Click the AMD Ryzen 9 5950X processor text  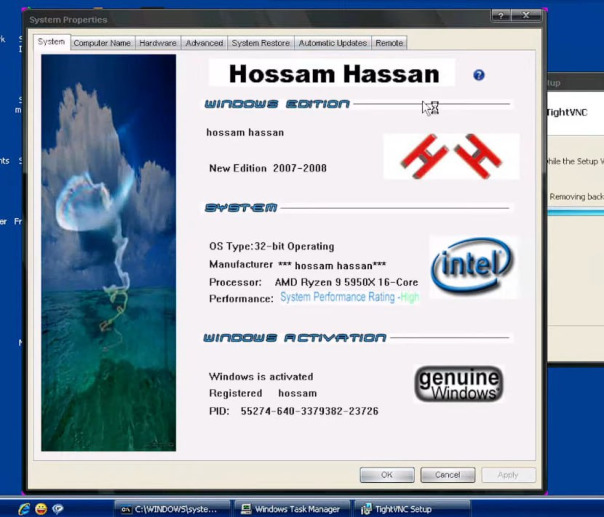tap(346, 282)
